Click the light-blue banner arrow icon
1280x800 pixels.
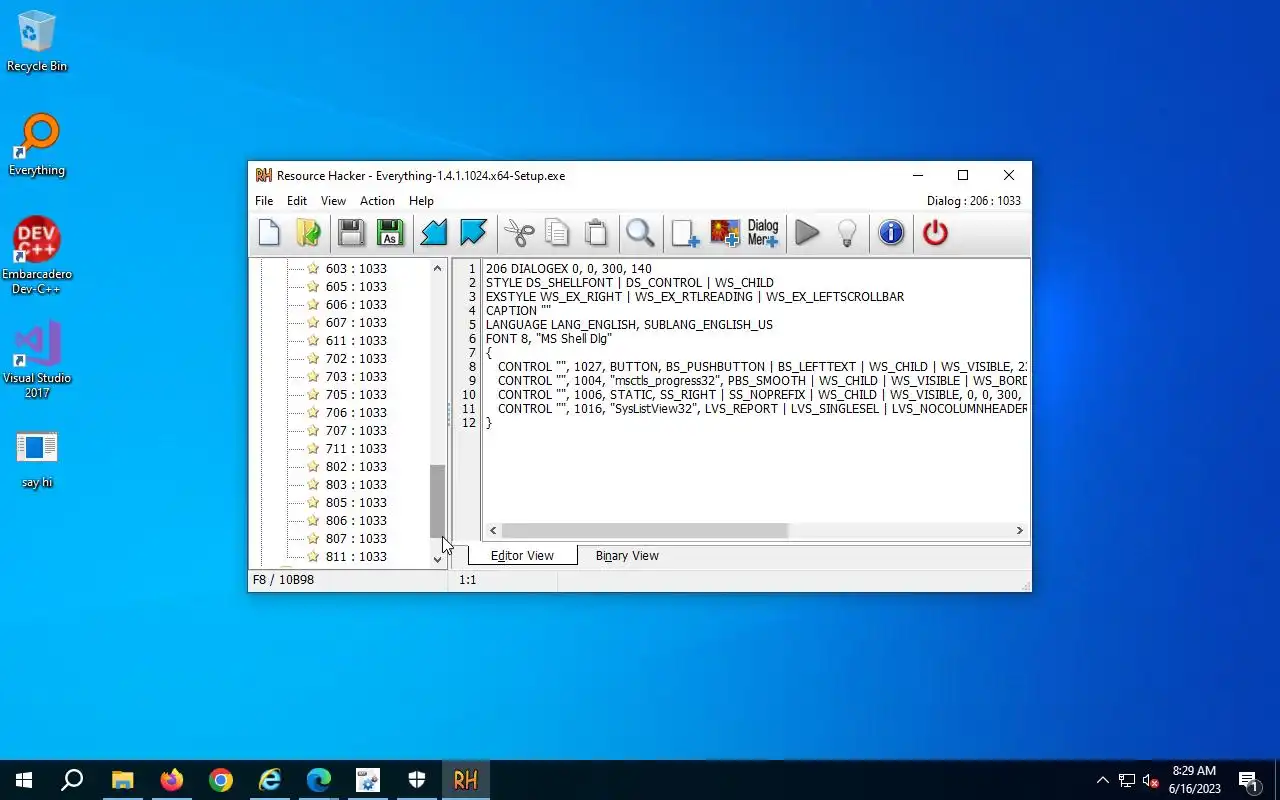tap(473, 233)
